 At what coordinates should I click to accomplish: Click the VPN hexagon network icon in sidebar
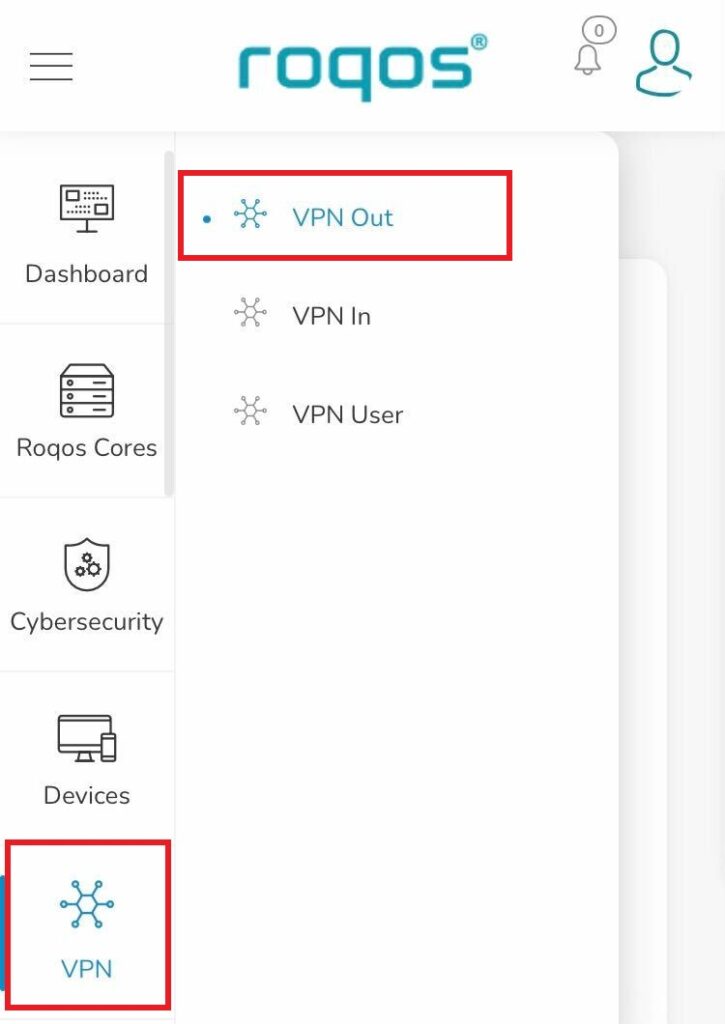coord(87,904)
